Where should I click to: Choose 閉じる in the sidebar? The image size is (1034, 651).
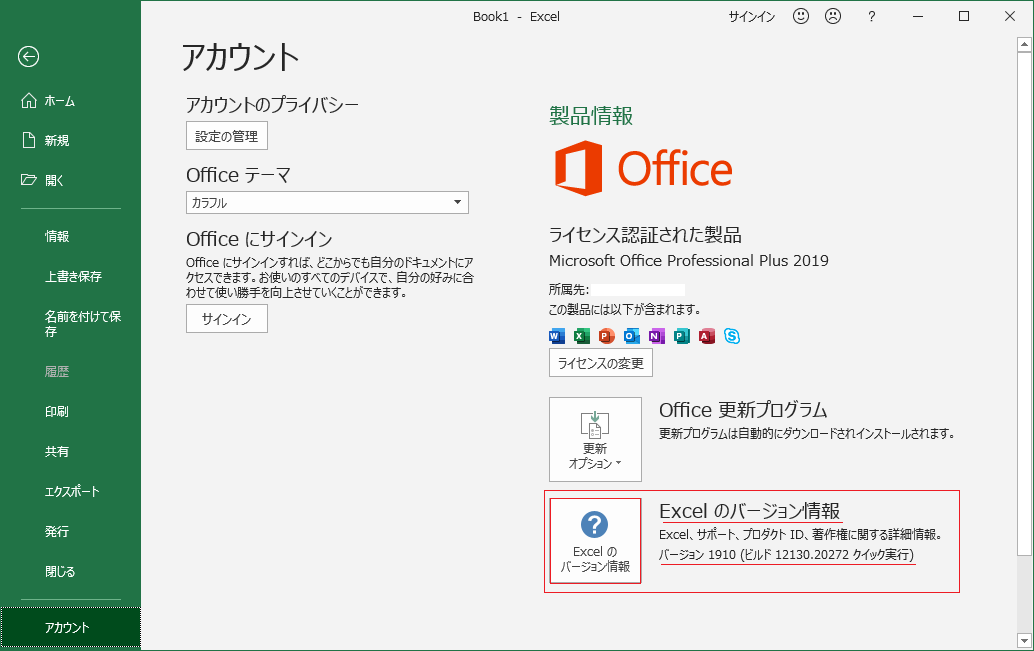[70, 572]
